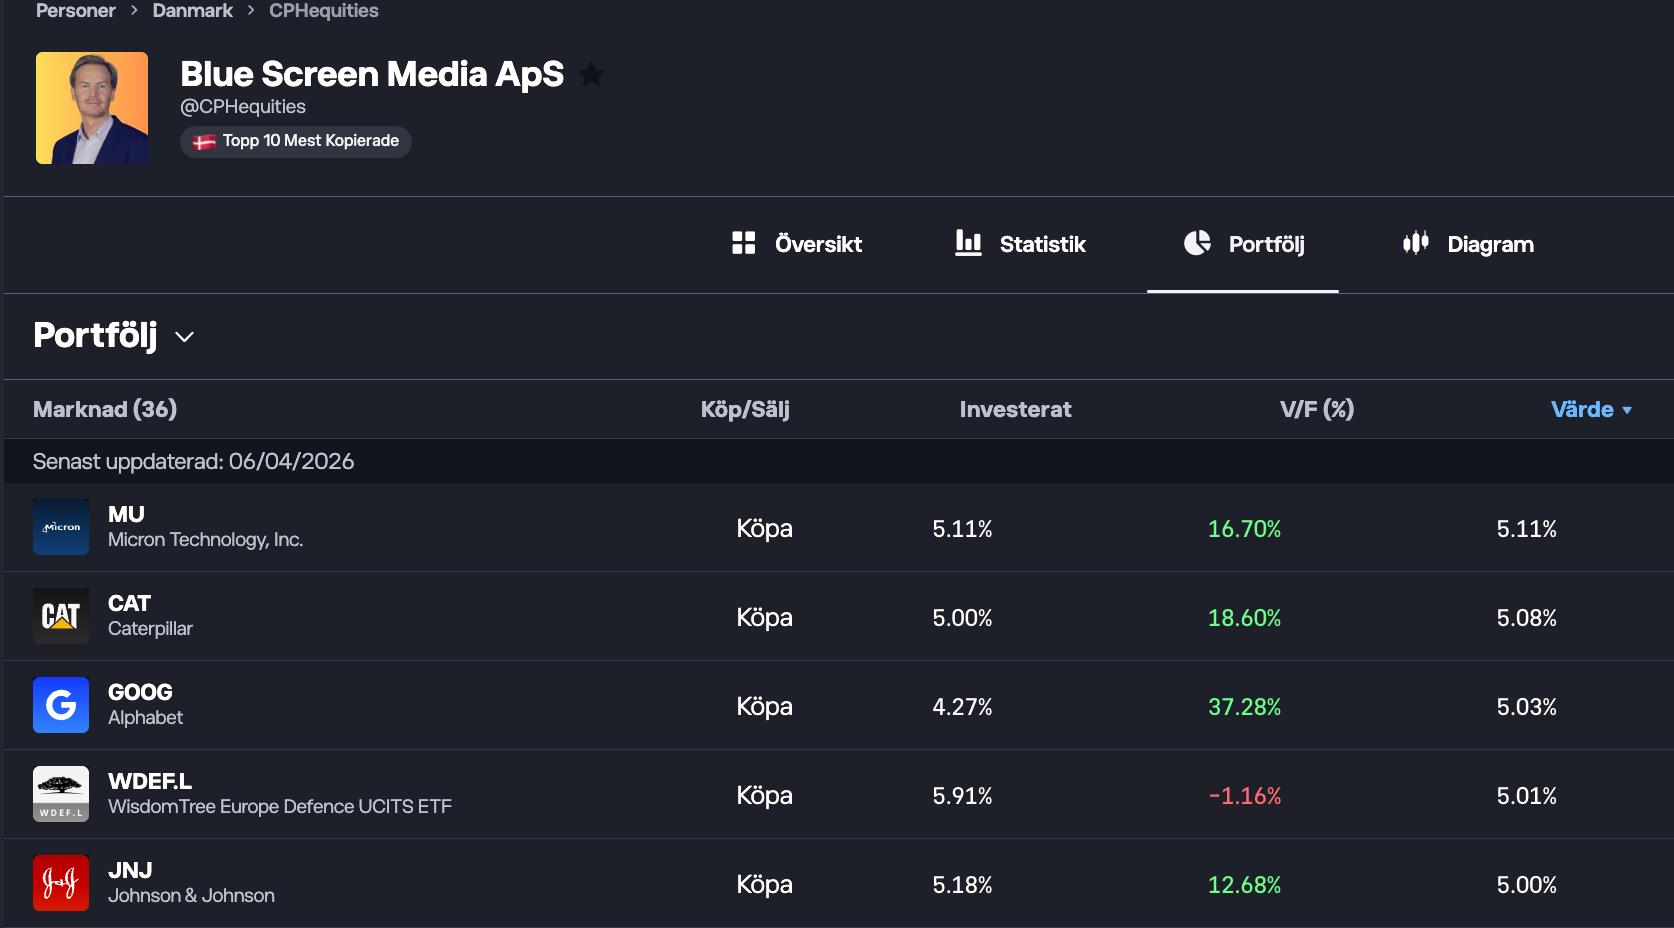
Task: Click the trader profile photo
Action: [92, 108]
